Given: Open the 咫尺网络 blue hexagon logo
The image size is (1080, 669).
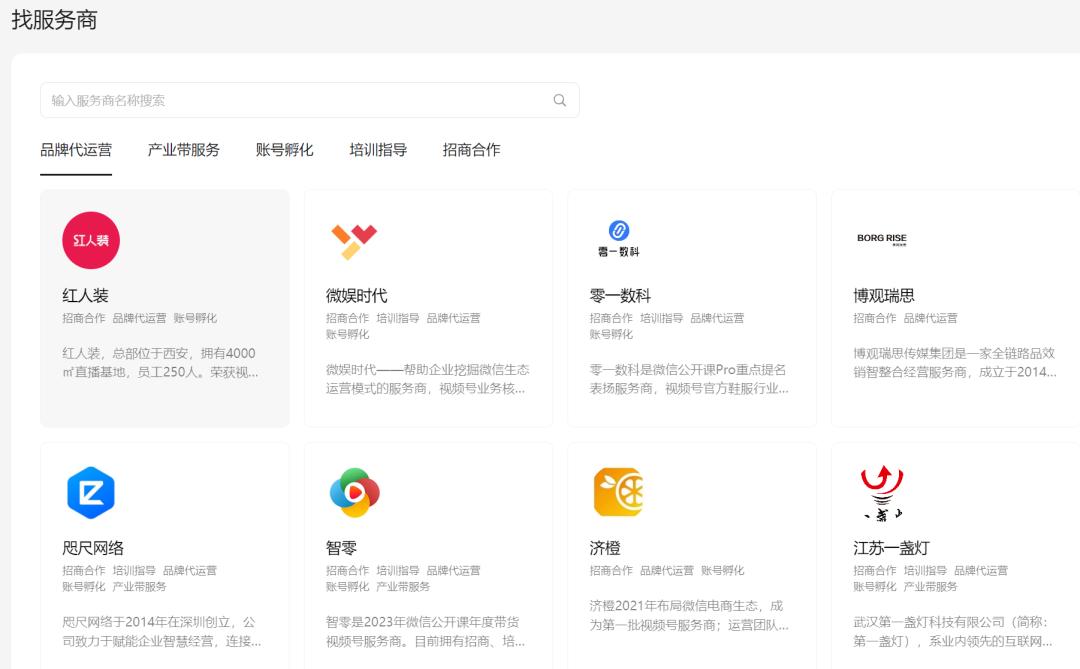Looking at the screenshot, I should pos(90,493).
